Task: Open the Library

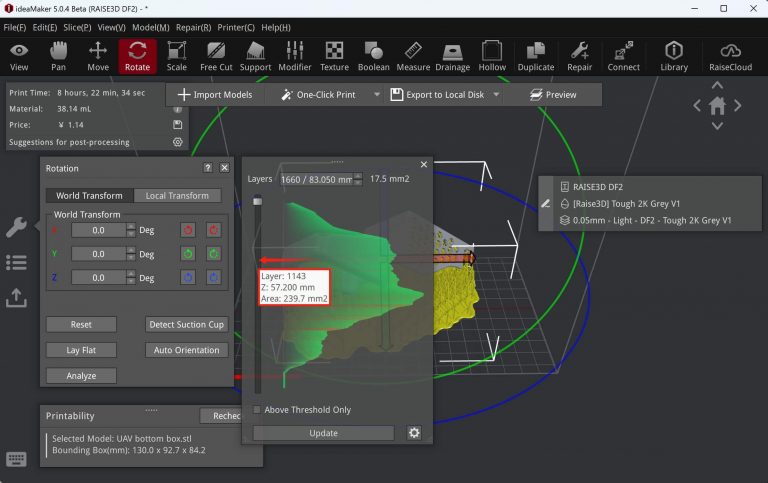Action: (x=674, y=57)
